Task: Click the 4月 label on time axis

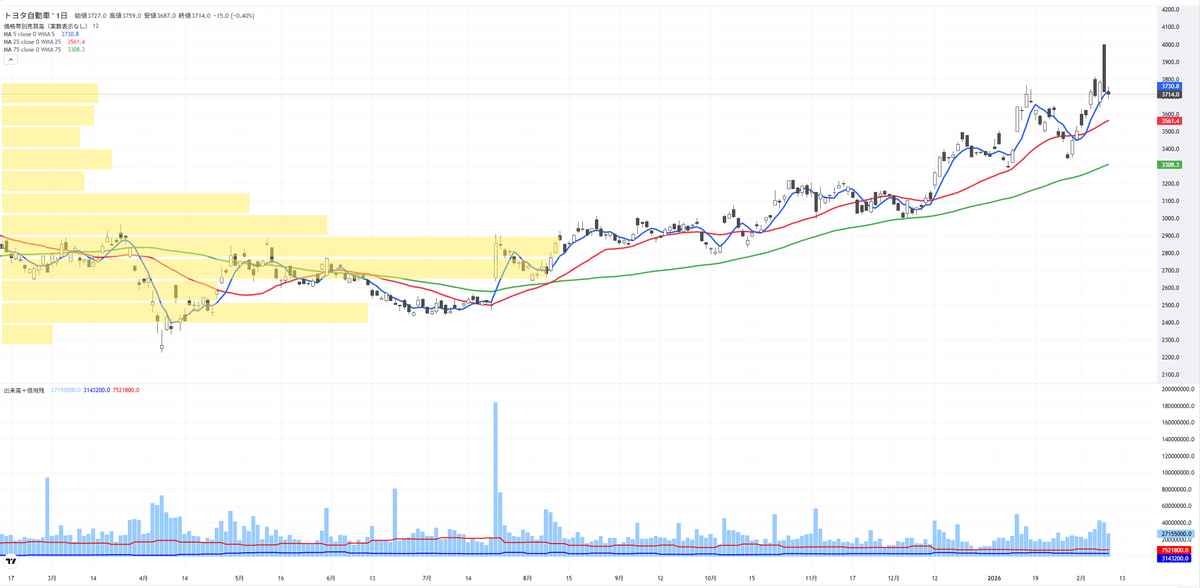Action: (144, 577)
